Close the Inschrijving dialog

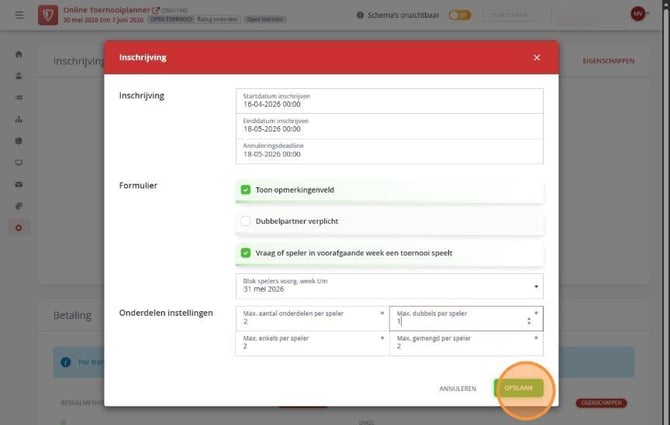(x=537, y=58)
